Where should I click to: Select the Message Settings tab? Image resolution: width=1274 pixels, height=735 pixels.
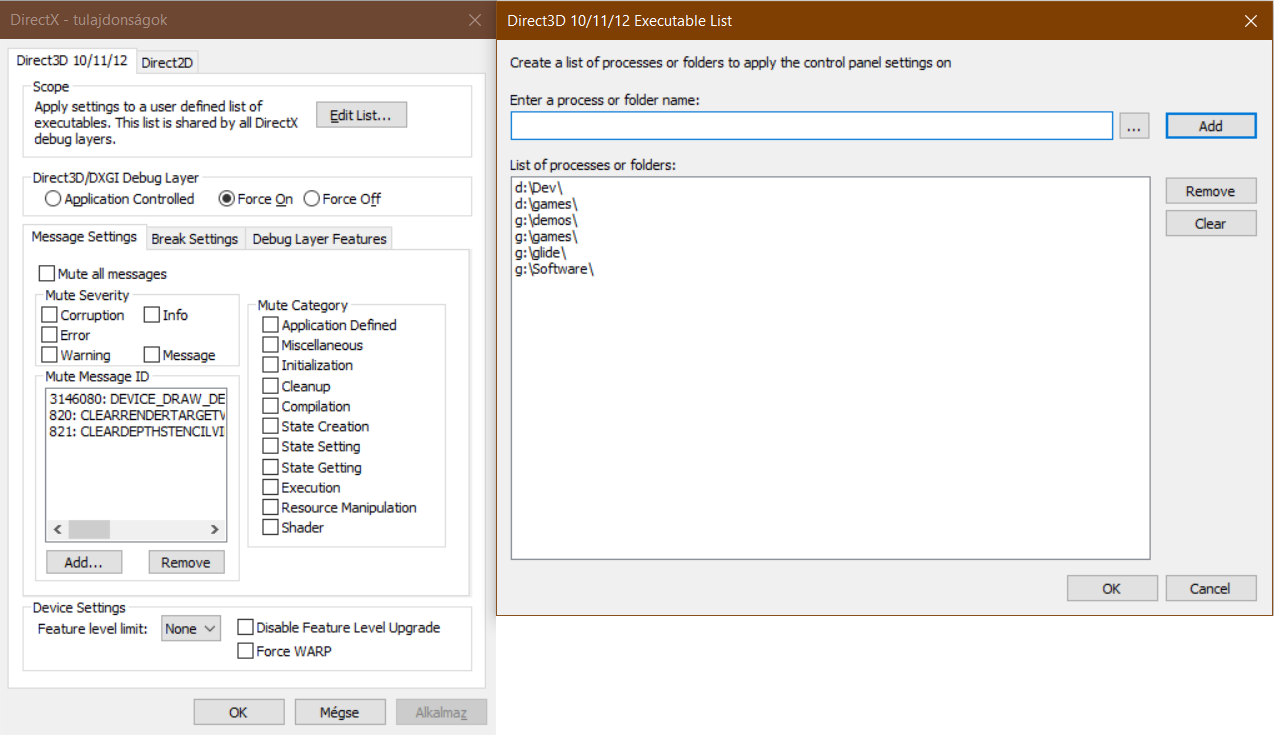tap(84, 237)
